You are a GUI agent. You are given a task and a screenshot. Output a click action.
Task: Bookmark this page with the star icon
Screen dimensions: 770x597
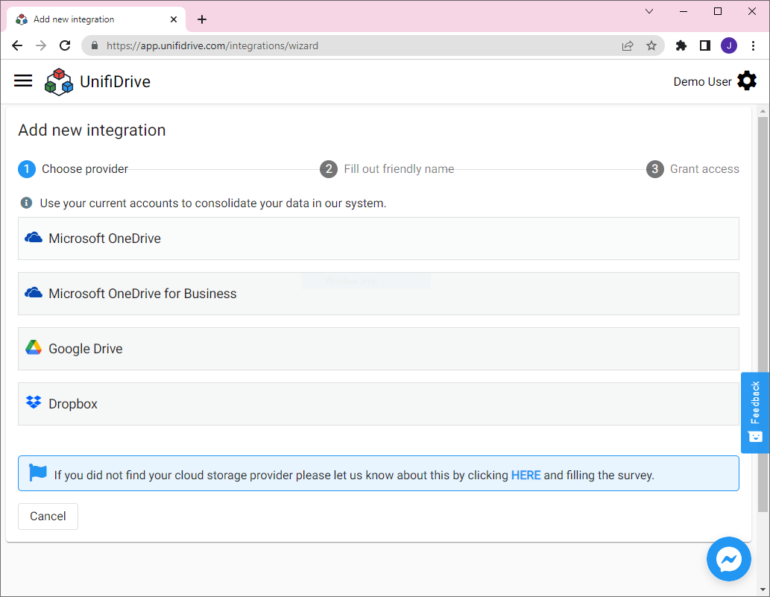651,46
